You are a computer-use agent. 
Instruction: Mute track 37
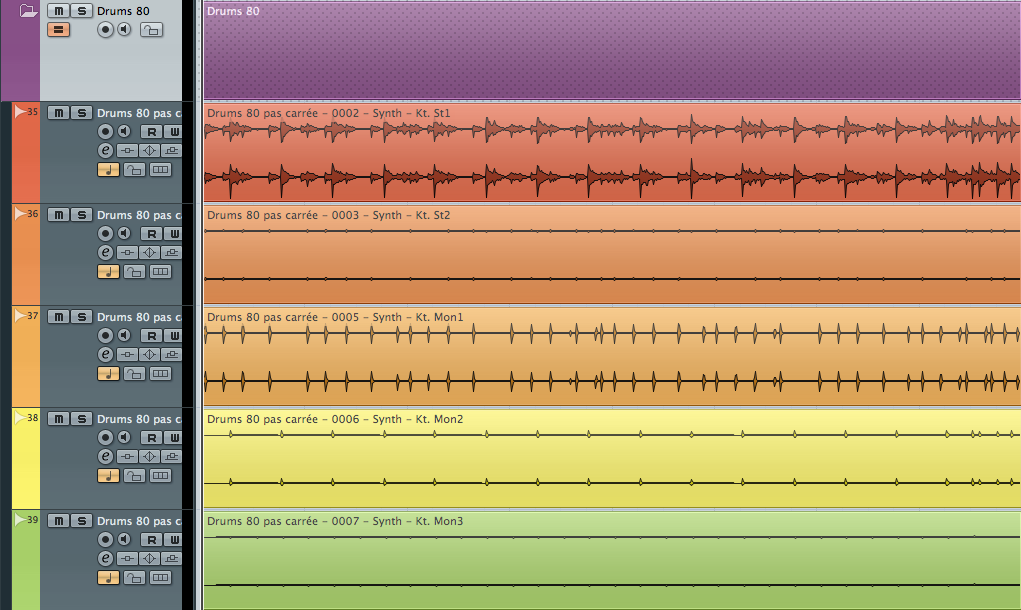[x=59, y=316]
